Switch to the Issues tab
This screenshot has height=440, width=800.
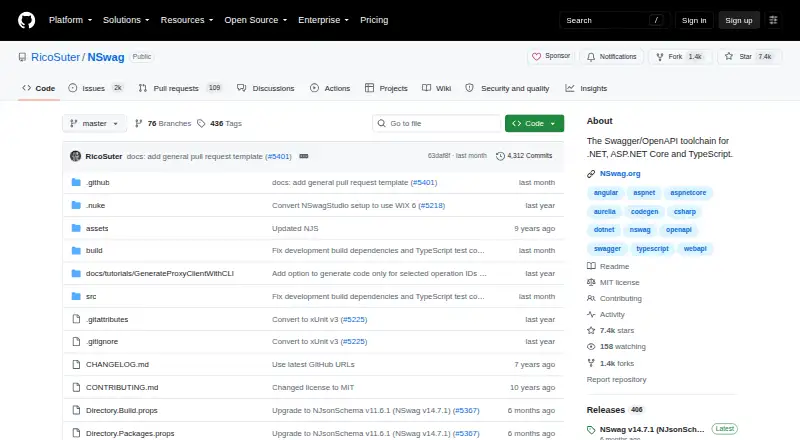tap(96, 88)
